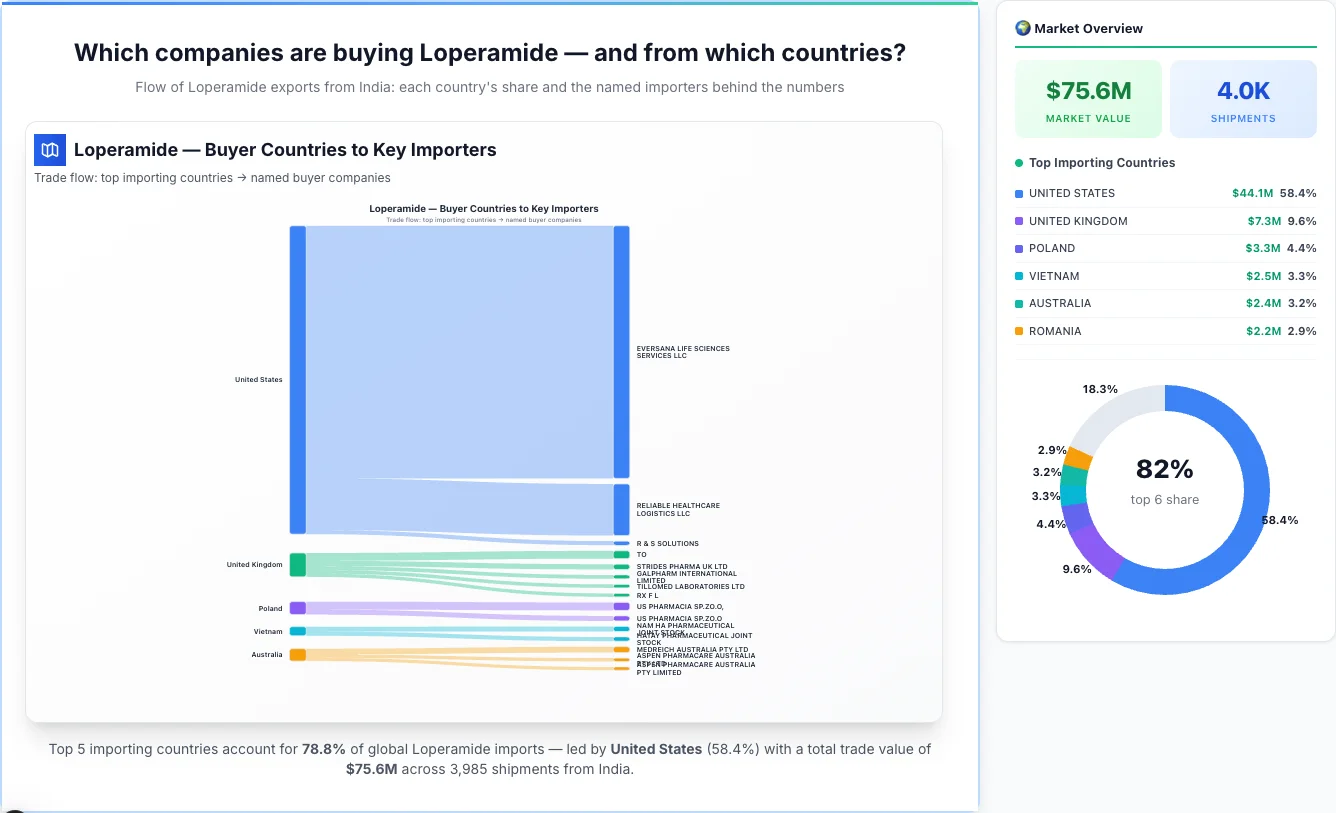1336x813 pixels.
Task: Click the RELIABLE HEALTHCARE LOGISTICS LLC label
Action: [x=679, y=509]
